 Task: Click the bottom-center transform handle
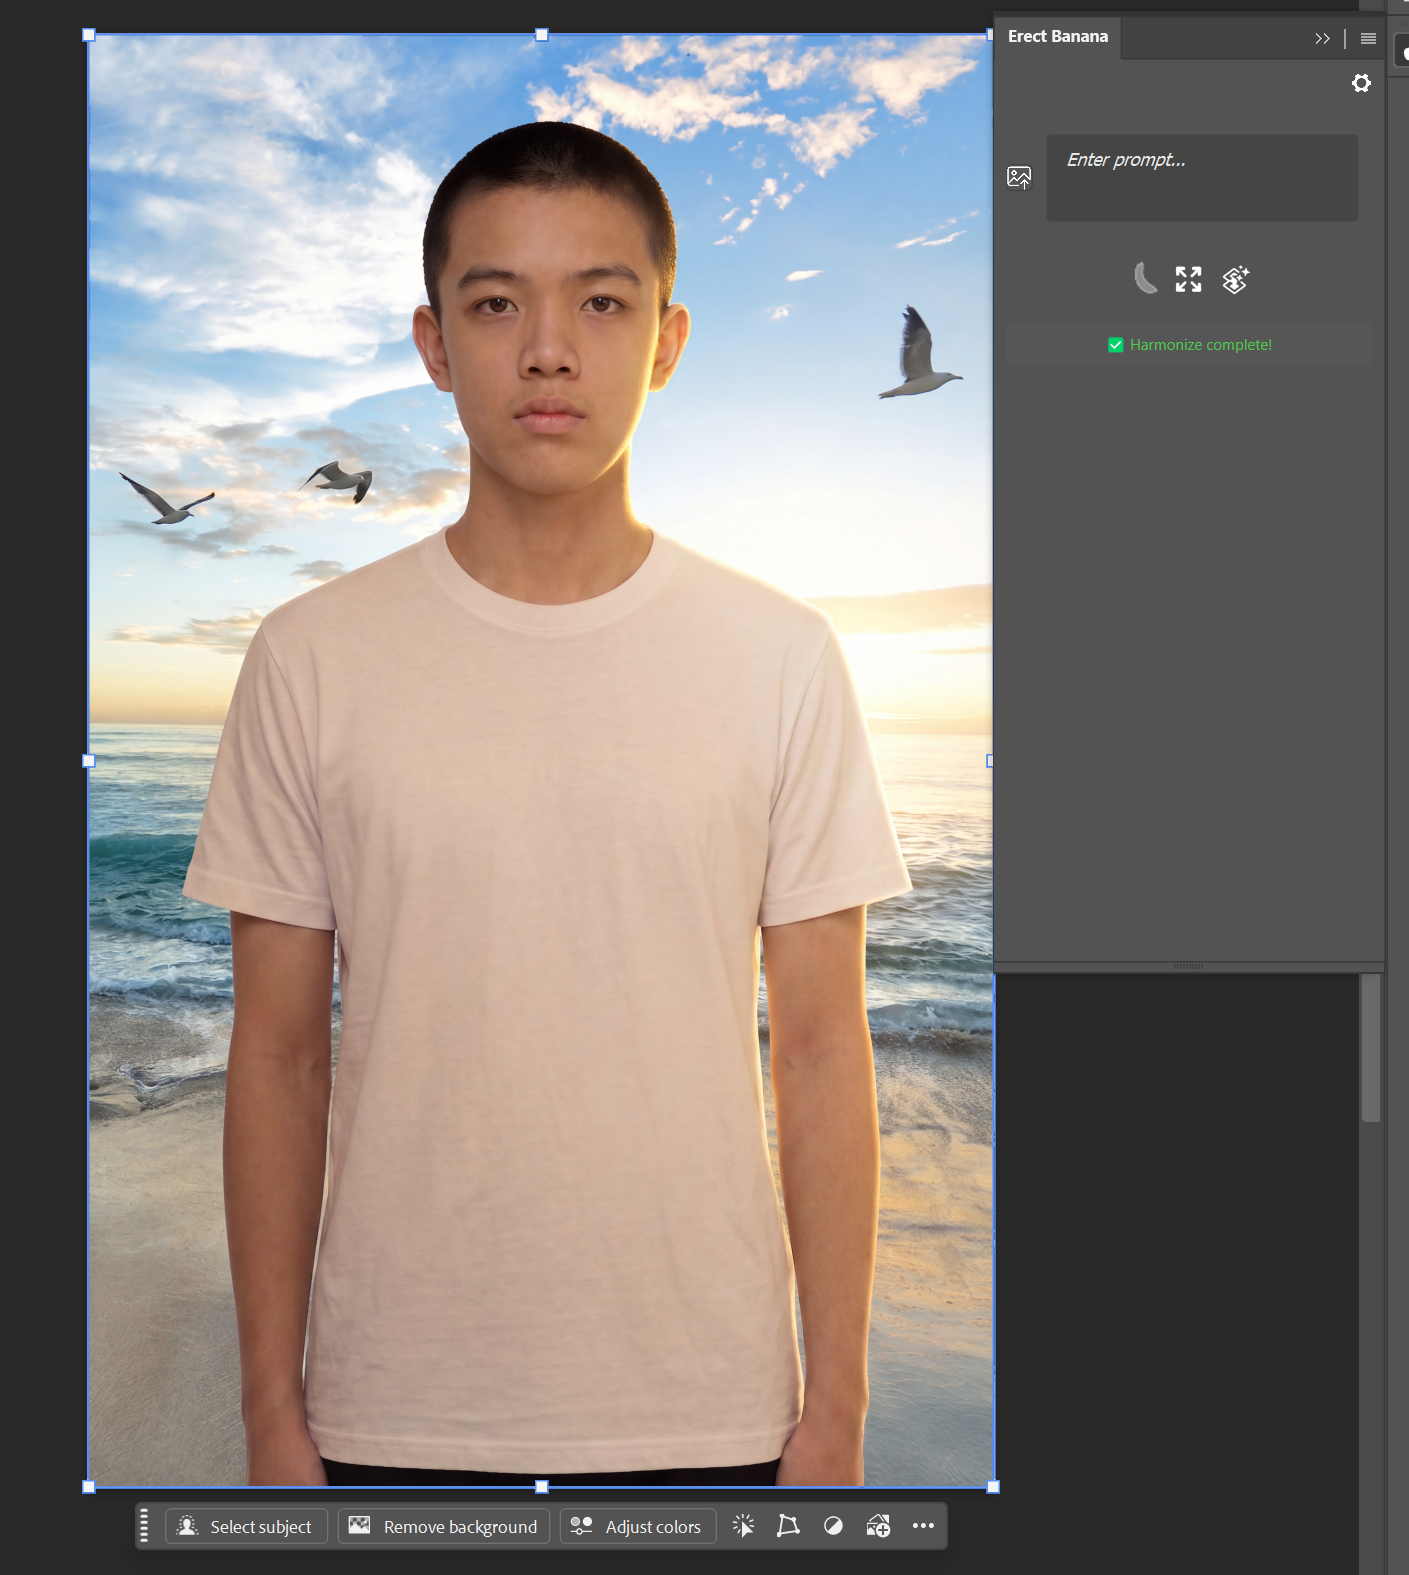542,1487
